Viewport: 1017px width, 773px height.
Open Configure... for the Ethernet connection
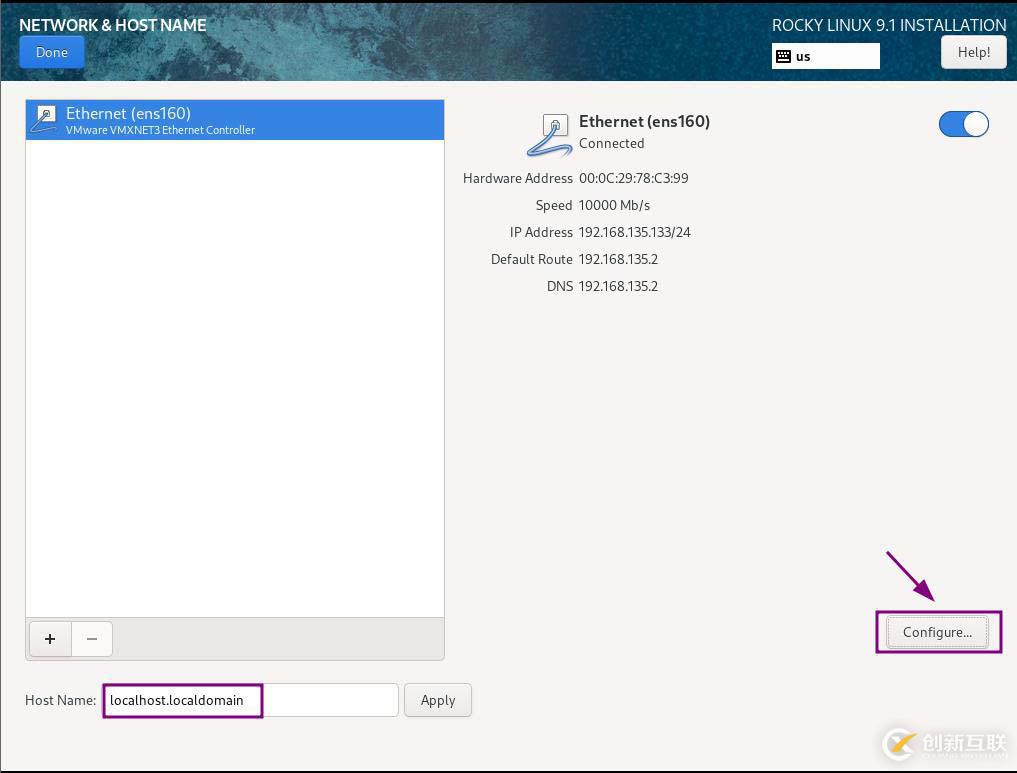tap(937, 632)
